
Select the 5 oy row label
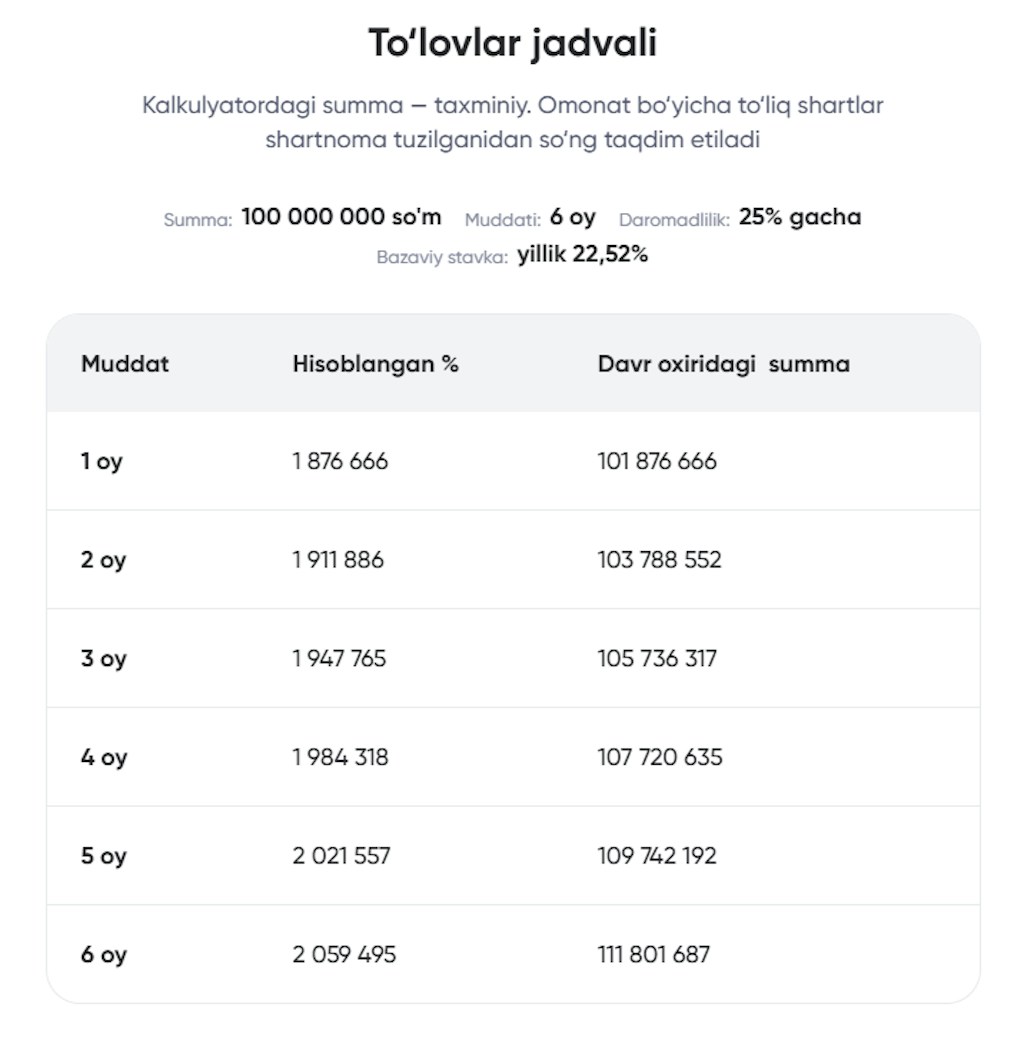pyautogui.click(x=103, y=857)
